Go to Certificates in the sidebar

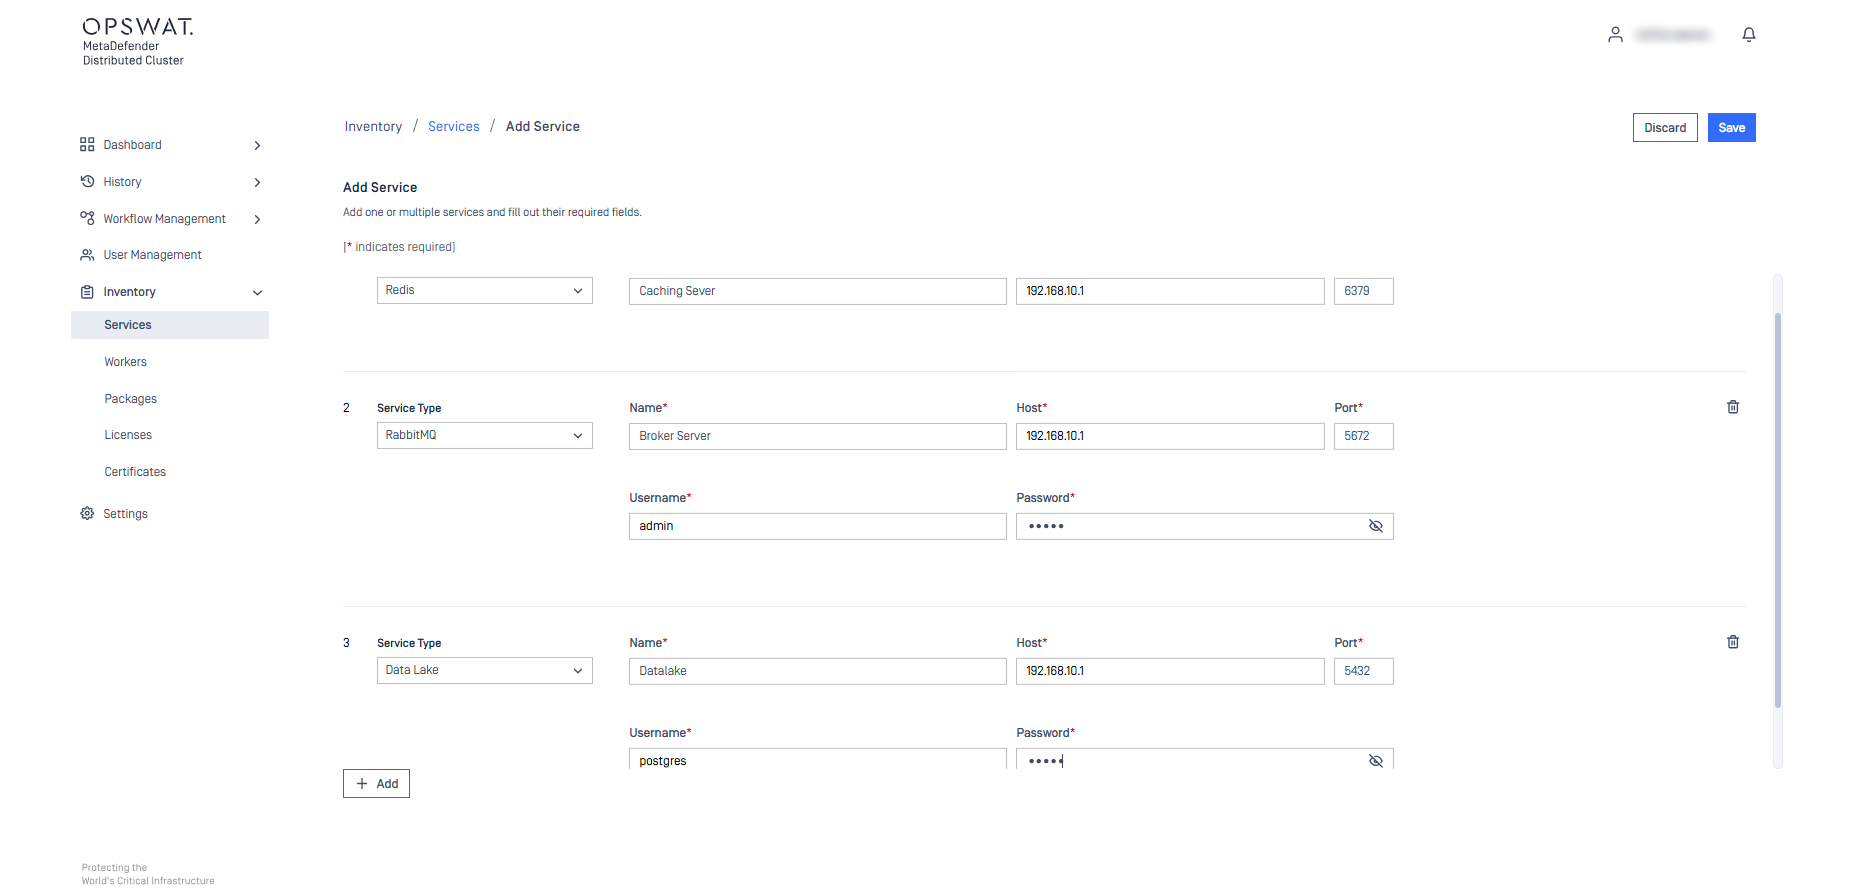coord(135,472)
